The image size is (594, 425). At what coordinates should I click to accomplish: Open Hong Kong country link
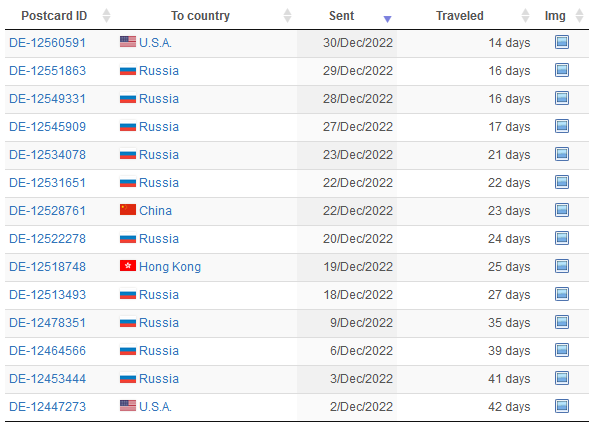click(170, 267)
